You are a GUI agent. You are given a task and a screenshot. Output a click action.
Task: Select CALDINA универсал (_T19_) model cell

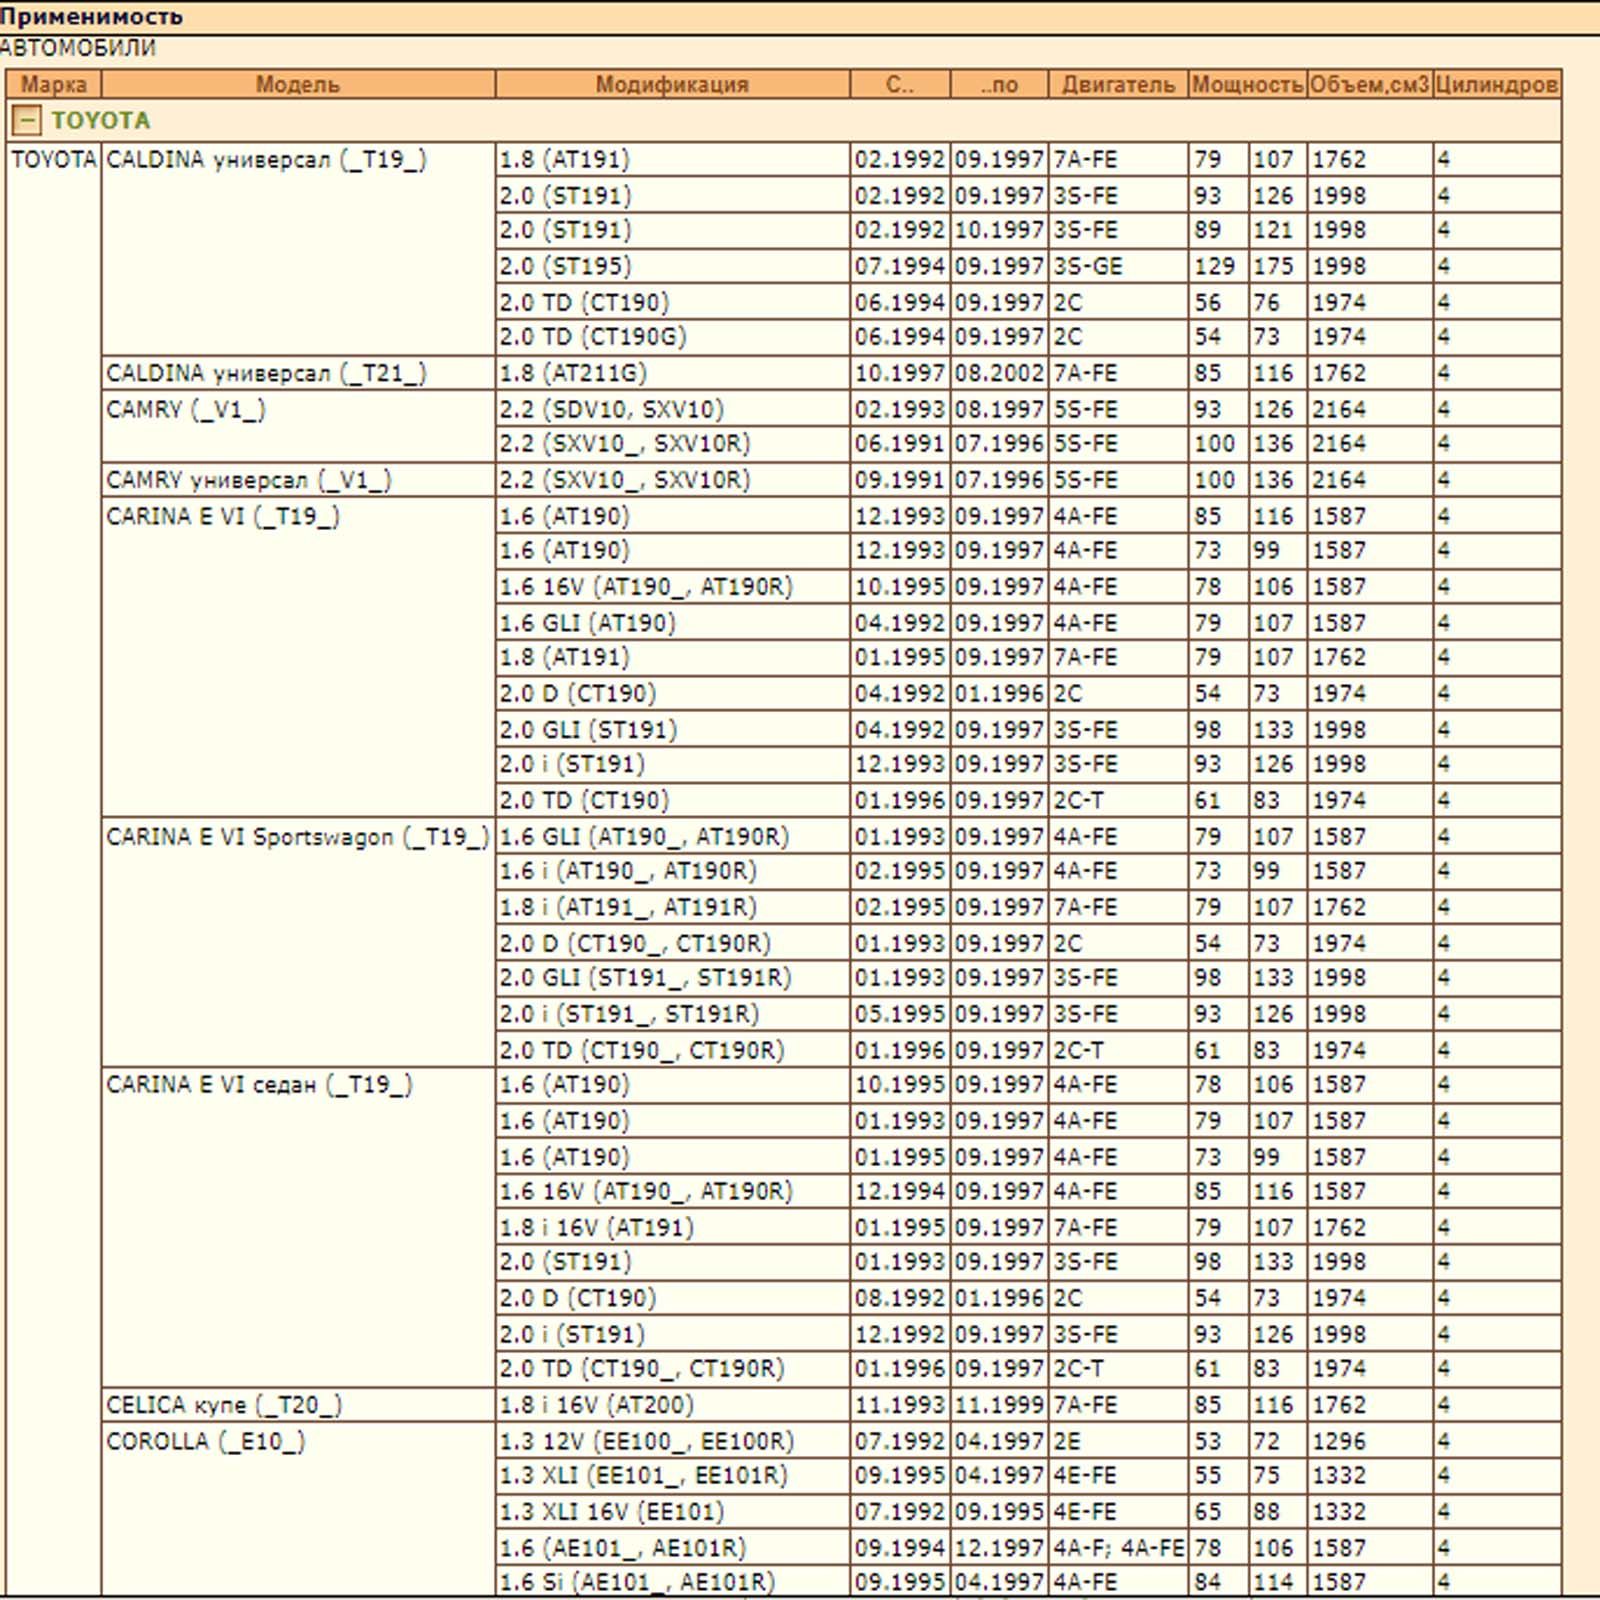(298, 248)
